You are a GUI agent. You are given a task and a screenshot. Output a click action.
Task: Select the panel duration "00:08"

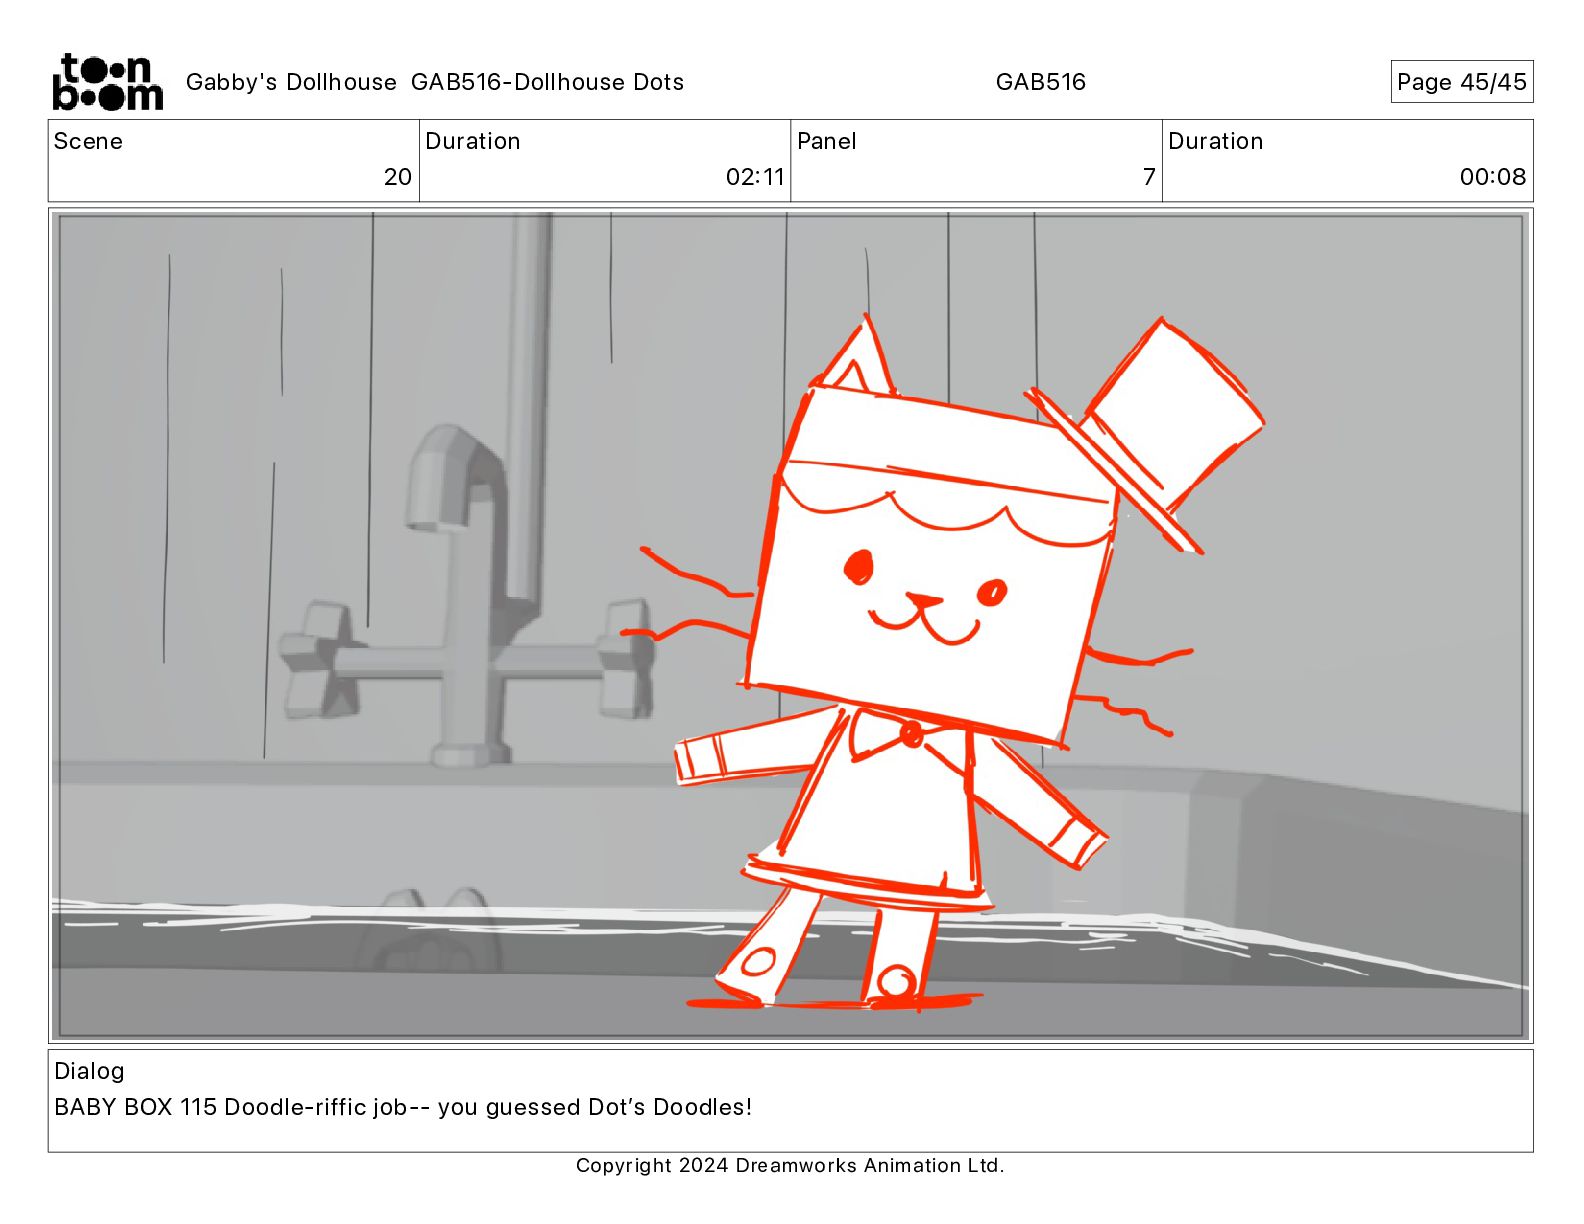click(x=1493, y=177)
